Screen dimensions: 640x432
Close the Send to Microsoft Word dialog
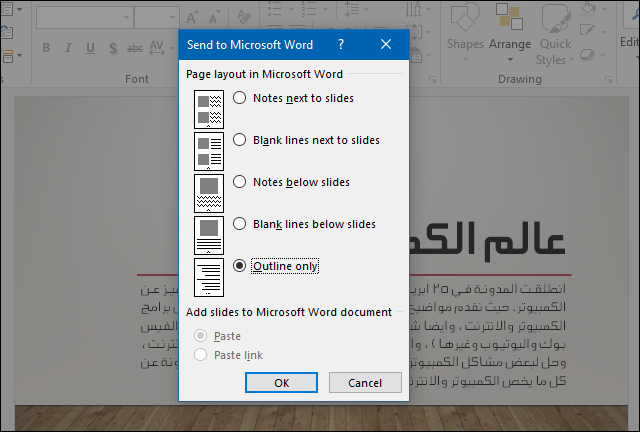pyautogui.click(x=386, y=45)
